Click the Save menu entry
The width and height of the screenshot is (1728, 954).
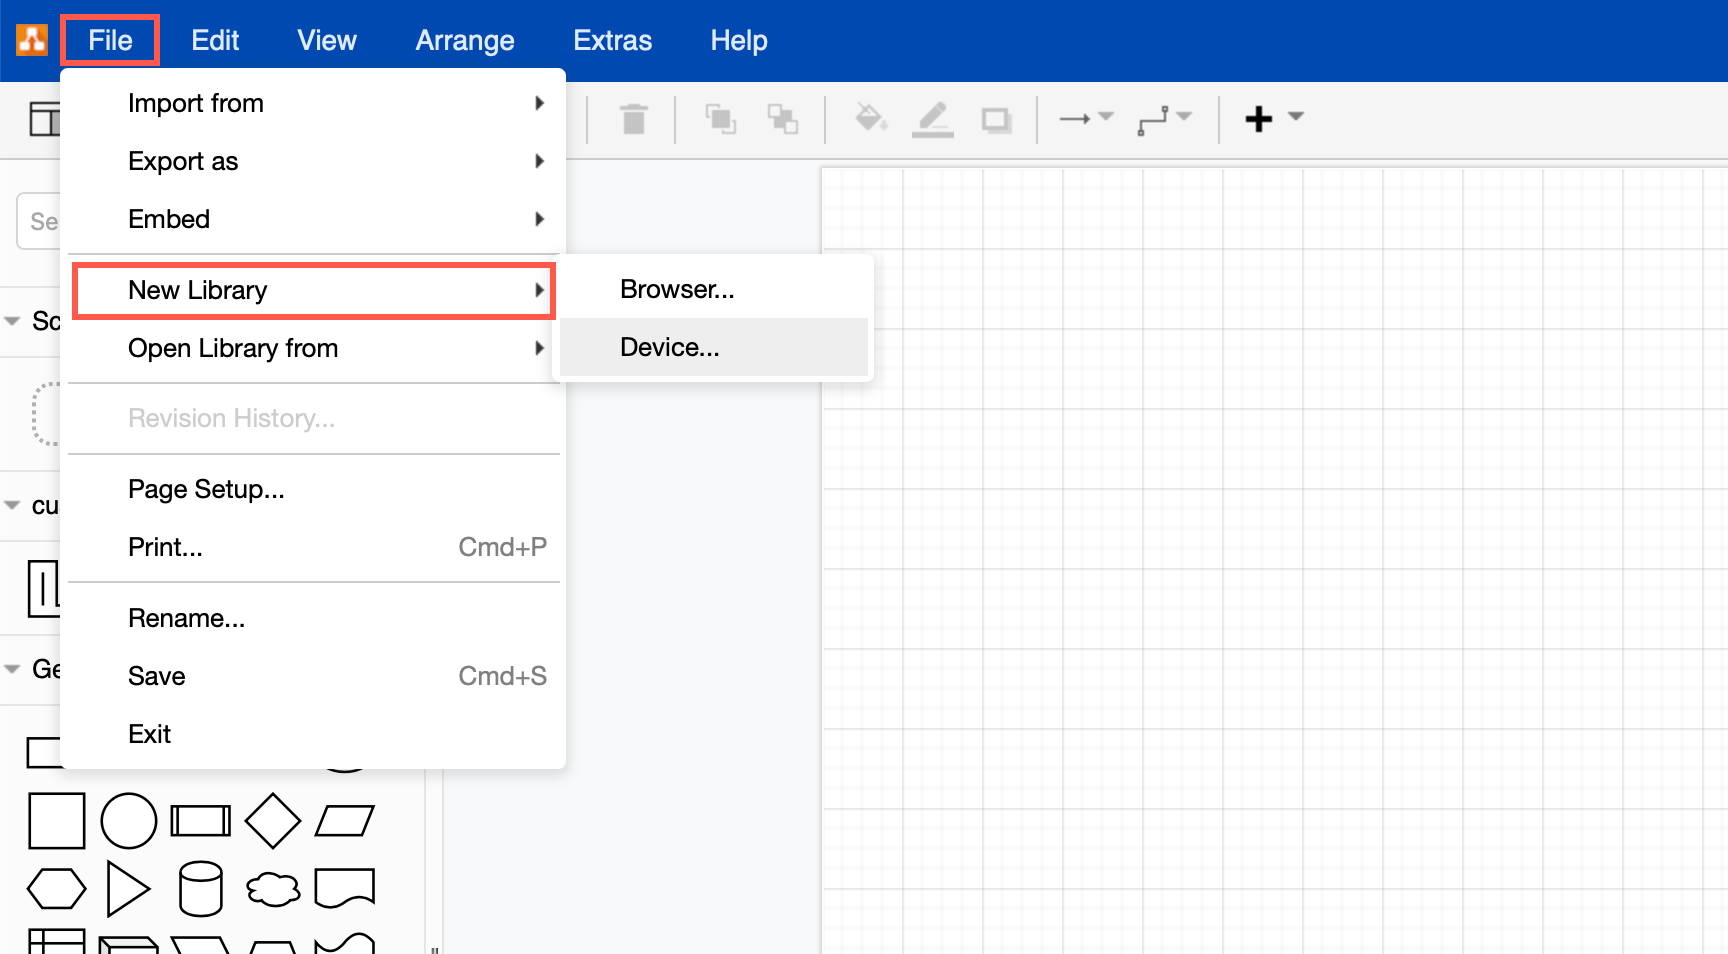point(156,675)
